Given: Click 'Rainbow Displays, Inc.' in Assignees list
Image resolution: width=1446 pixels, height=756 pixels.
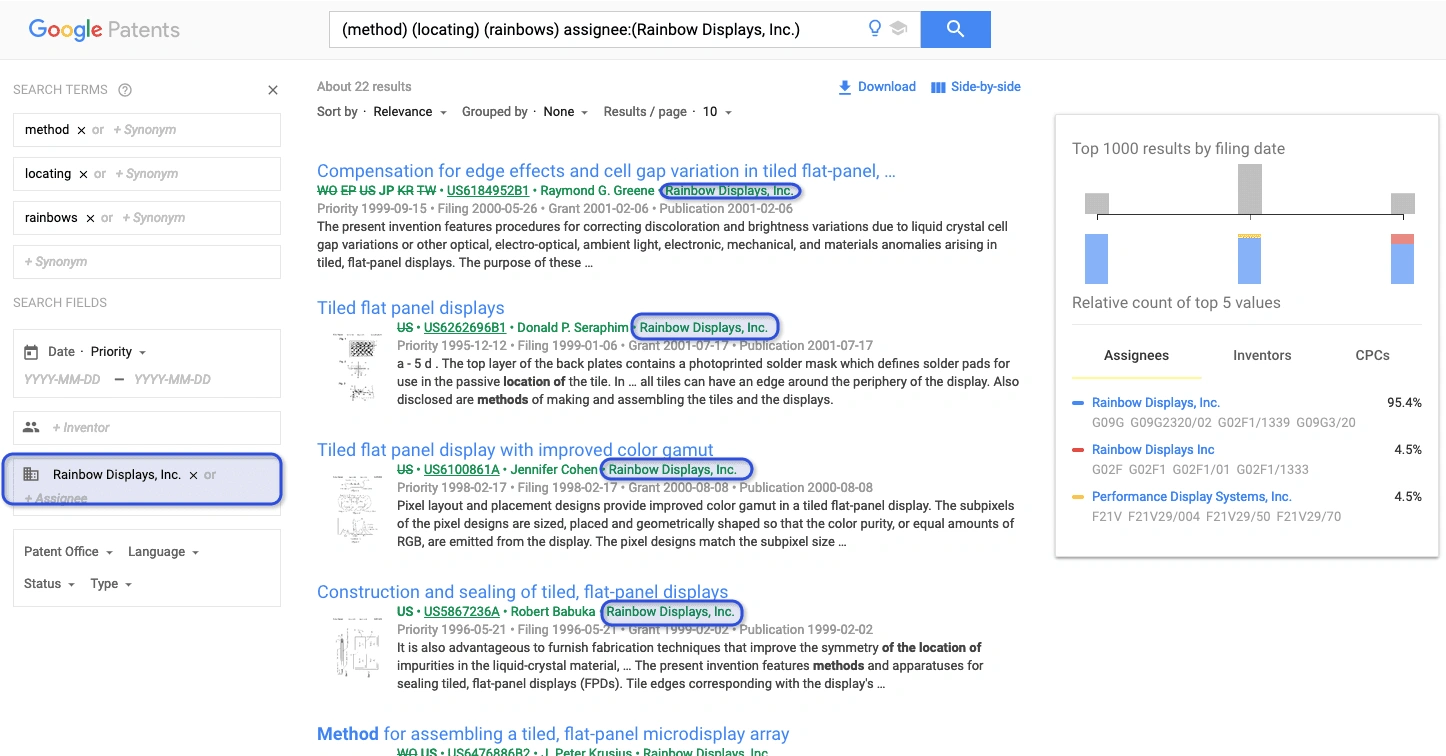Looking at the screenshot, I should pyautogui.click(x=1156, y=403).
